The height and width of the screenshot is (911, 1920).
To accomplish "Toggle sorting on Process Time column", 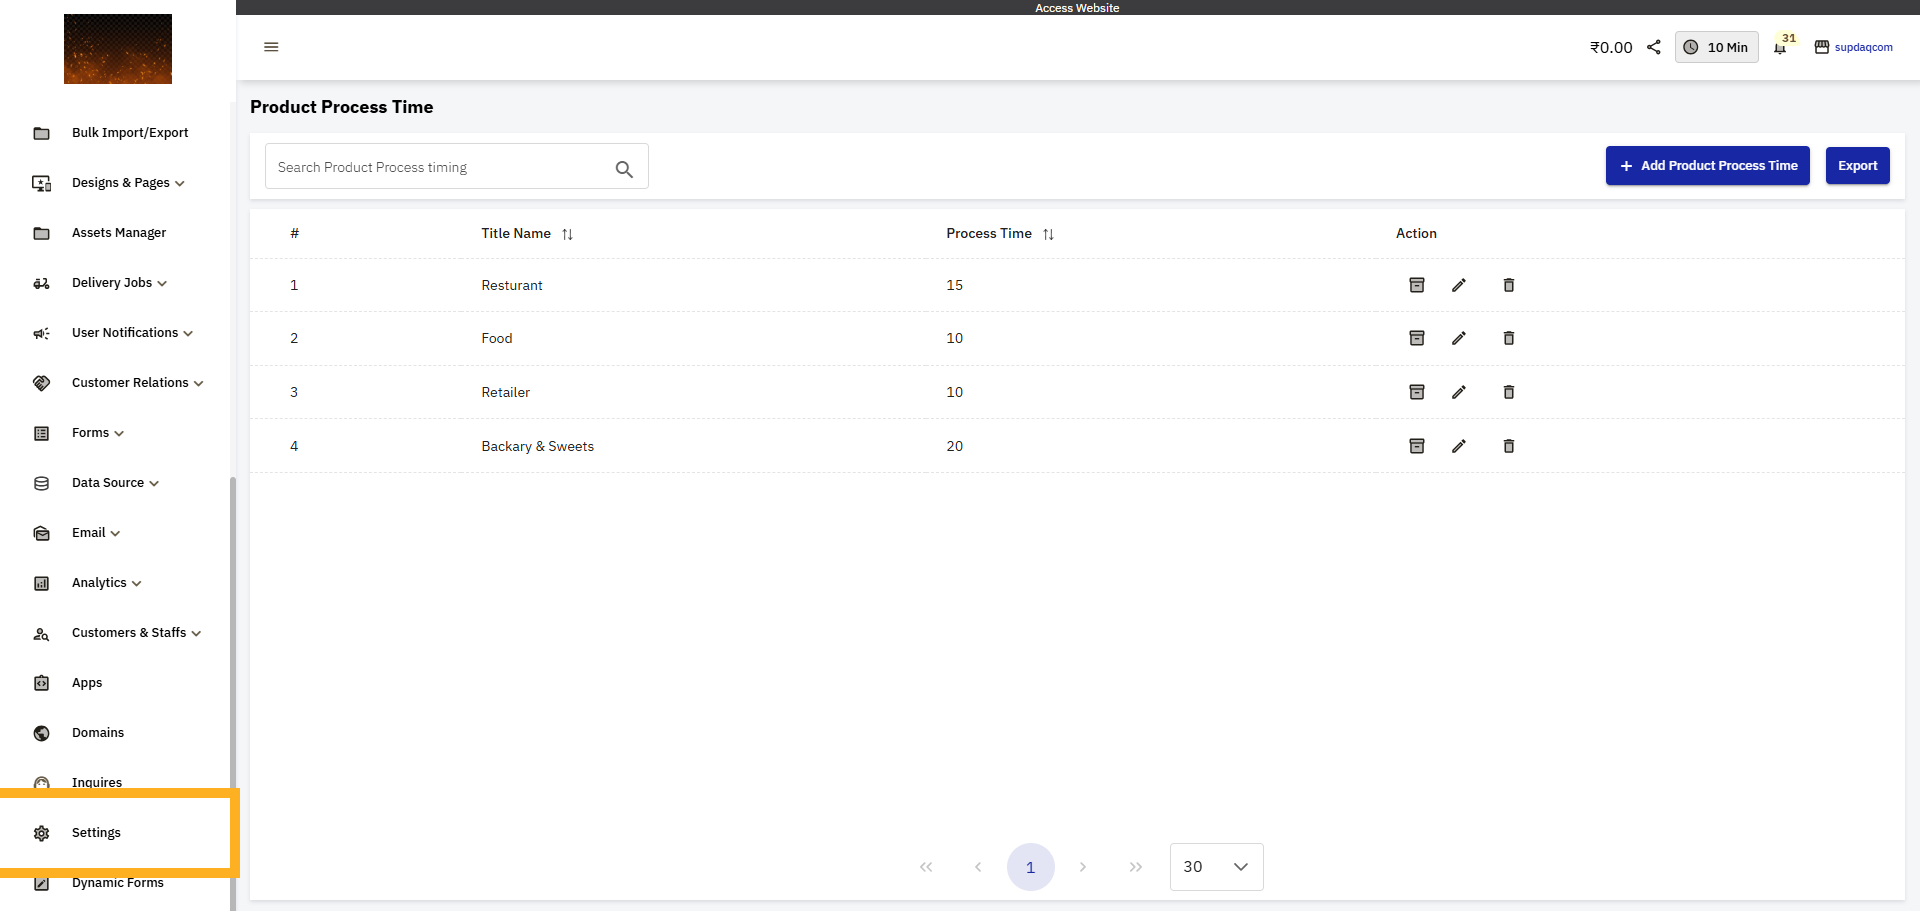I will [x=1049, y=234].
